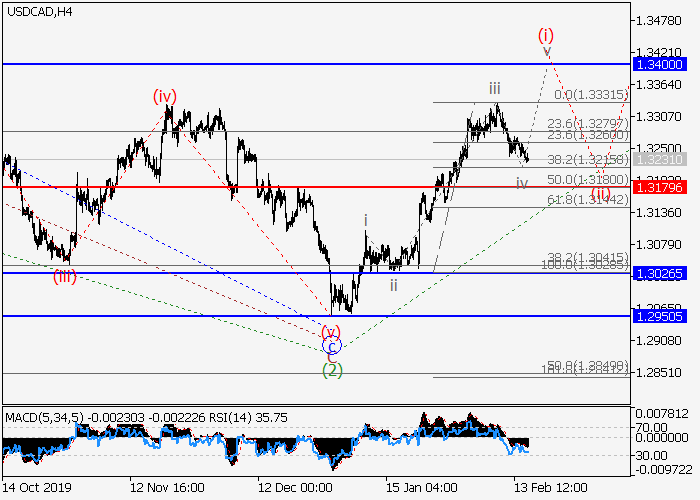Select the green (2) wave label

333,369
